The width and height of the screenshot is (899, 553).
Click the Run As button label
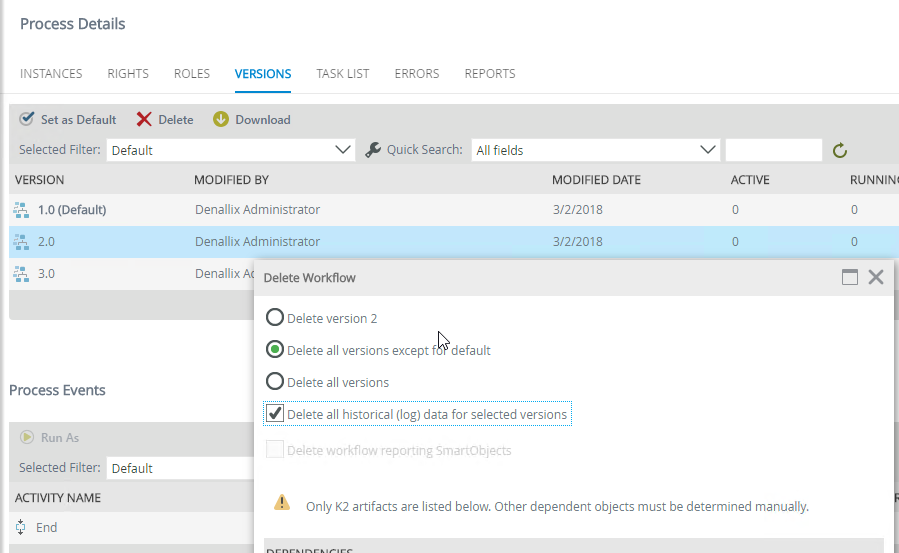[60, 438]
